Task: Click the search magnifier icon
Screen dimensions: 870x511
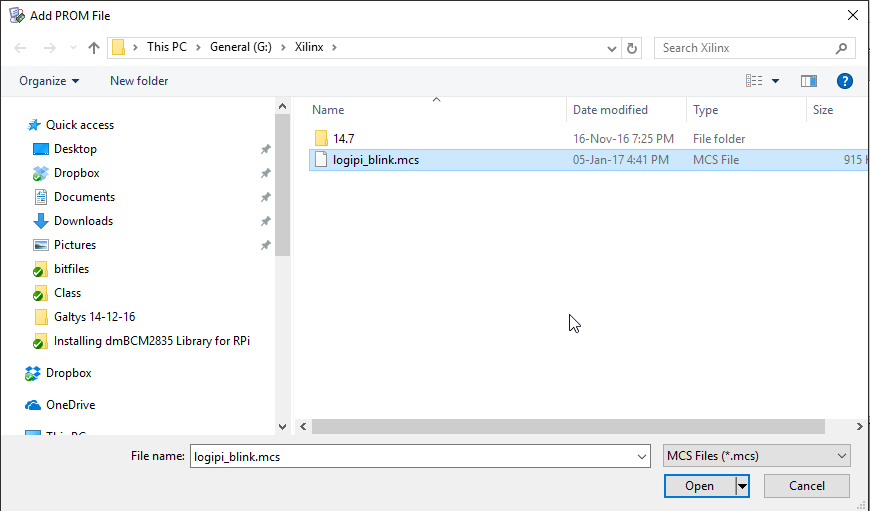Action: [842, 48]
